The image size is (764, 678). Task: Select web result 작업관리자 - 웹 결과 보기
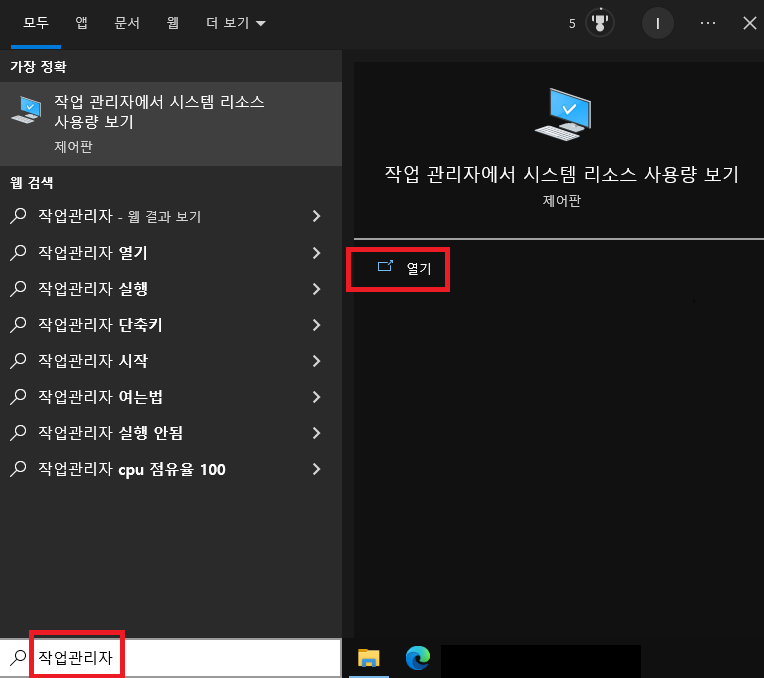[171, 216]
